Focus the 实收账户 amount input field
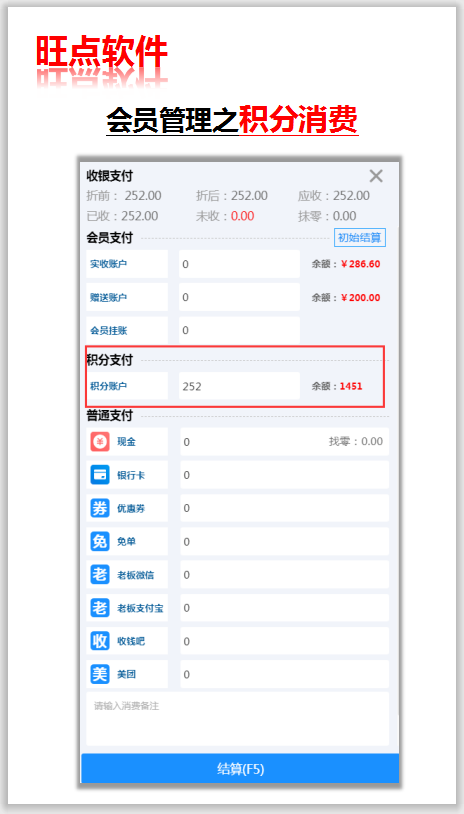This screenshot has width=464, height=814. (239, 264)
